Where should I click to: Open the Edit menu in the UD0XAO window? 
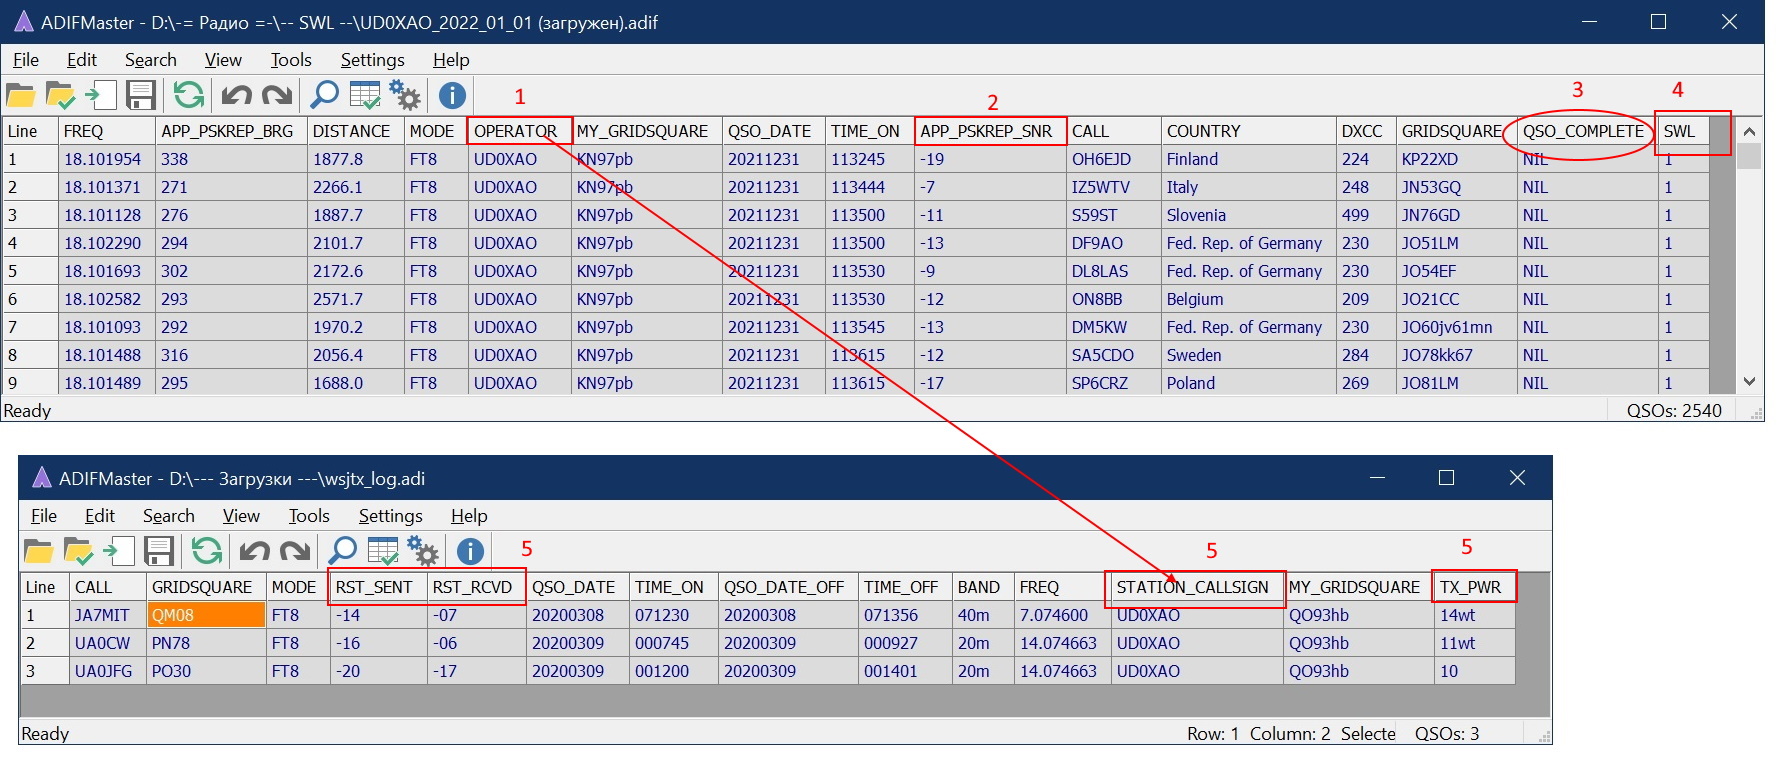(82, 60)
